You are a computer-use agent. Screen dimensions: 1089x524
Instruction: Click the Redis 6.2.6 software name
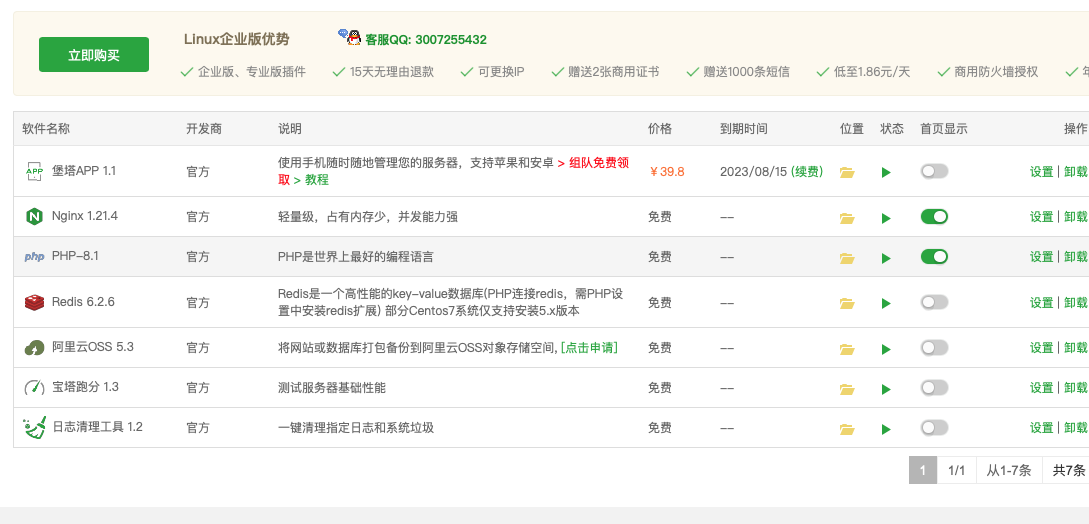tap(83, 302)
